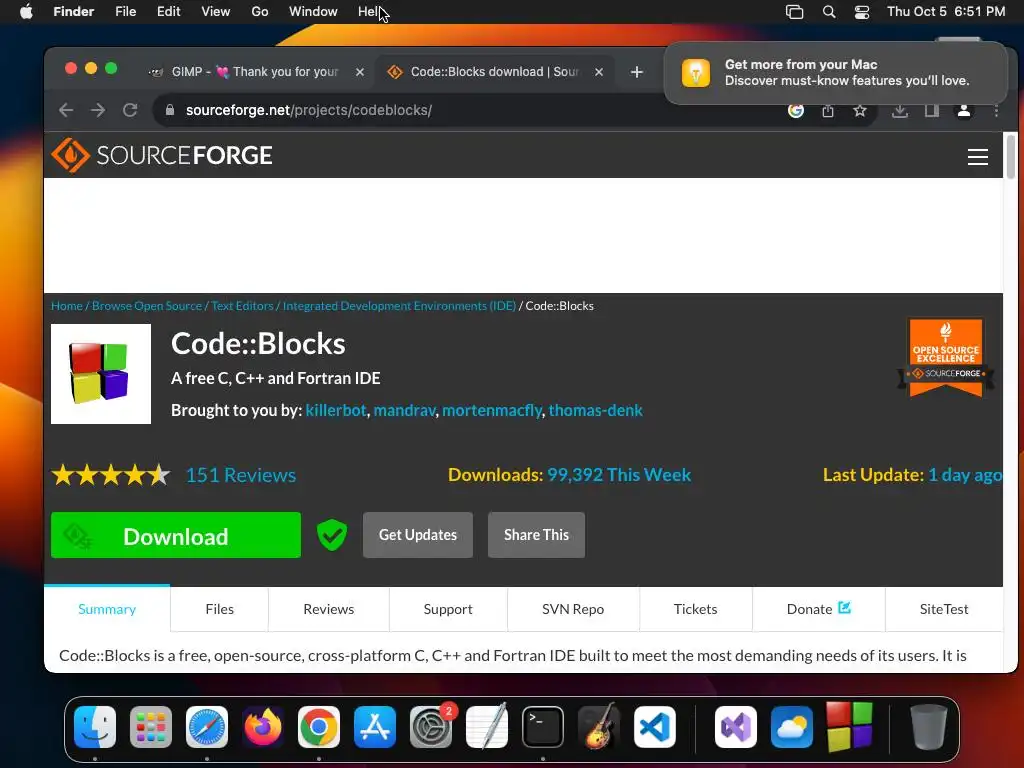The image size is (1024, 768).
Task: Open Spotlight search in menu bar
Action: (x=829, y=12)
